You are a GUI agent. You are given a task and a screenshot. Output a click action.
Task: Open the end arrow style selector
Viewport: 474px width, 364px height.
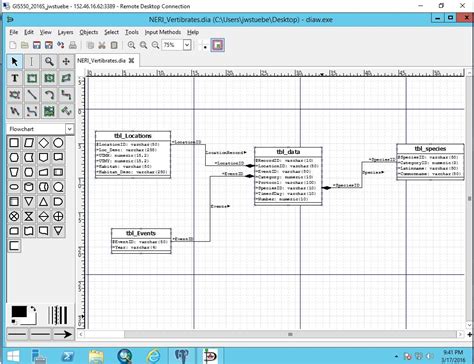coord(63,334)
